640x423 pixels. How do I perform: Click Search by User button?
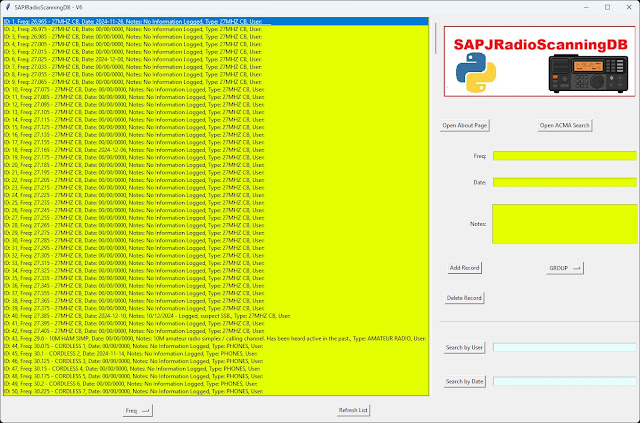[464, 347]
